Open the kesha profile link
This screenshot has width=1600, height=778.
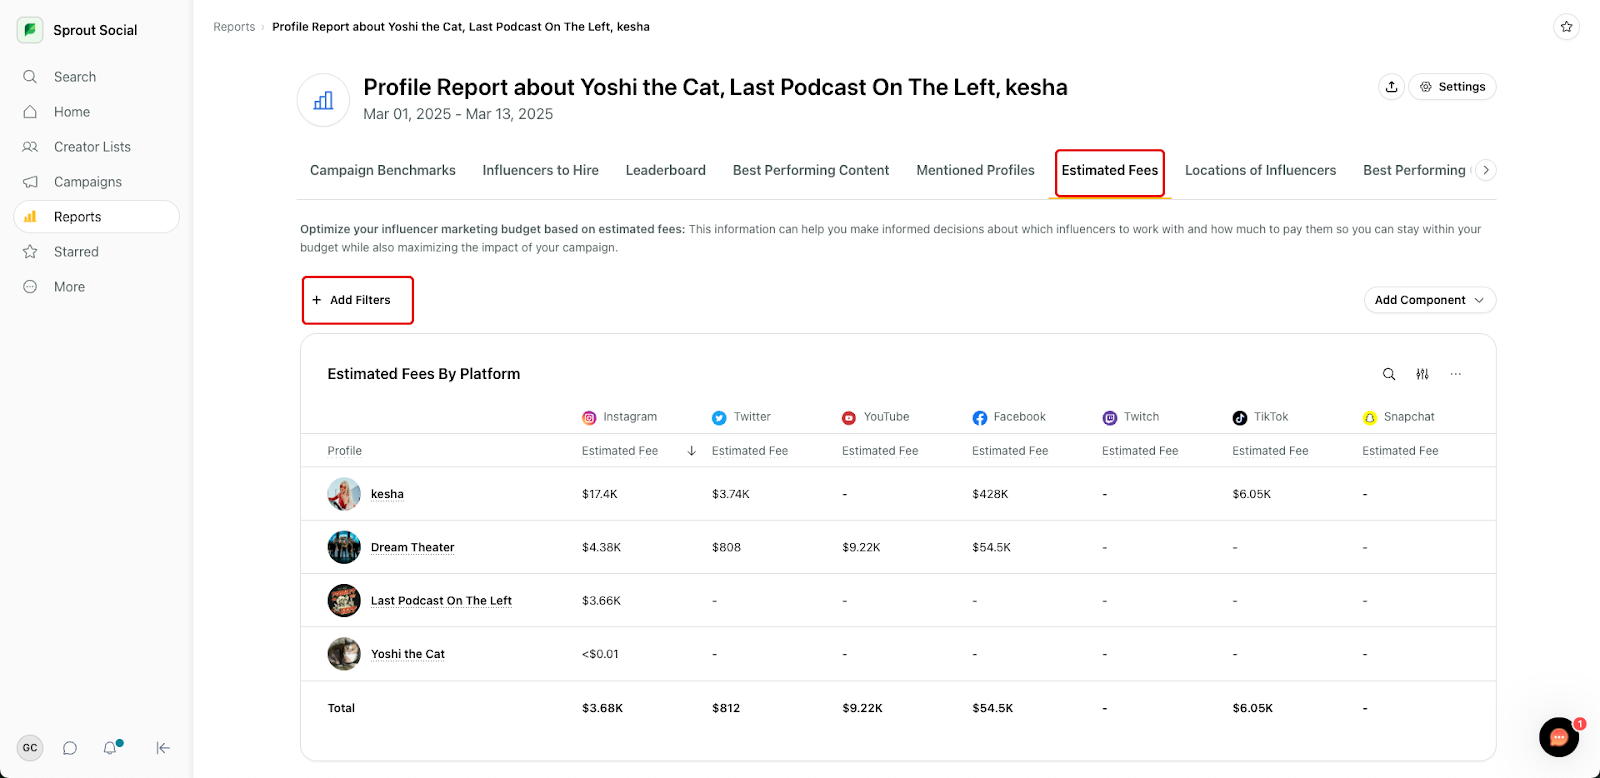(x=387, y=494)
